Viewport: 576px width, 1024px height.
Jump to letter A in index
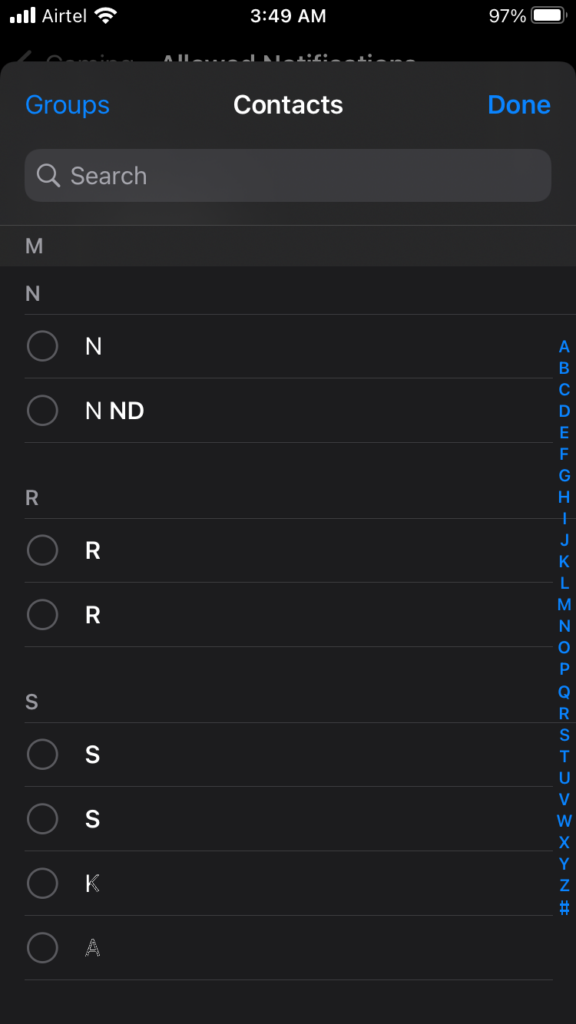point(564,347)
